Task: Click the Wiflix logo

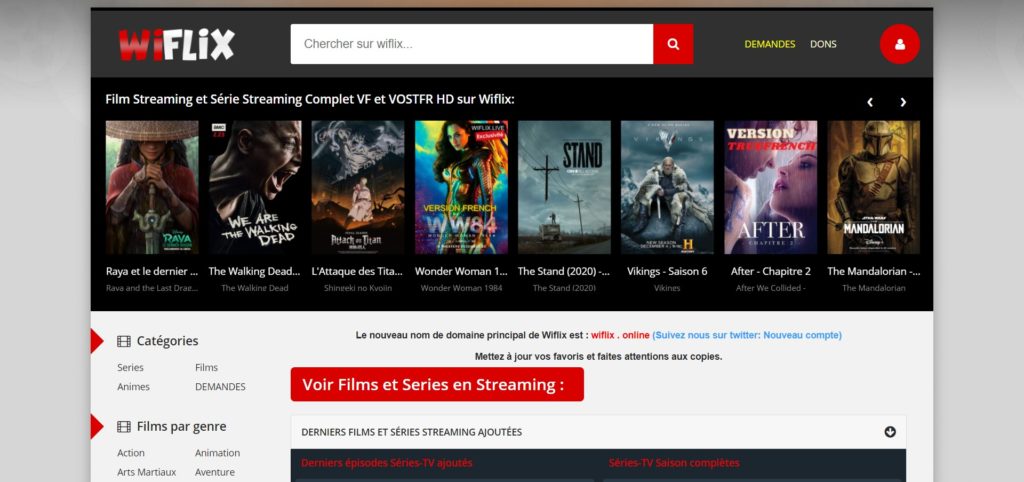Action: click(x=176, y=44)
